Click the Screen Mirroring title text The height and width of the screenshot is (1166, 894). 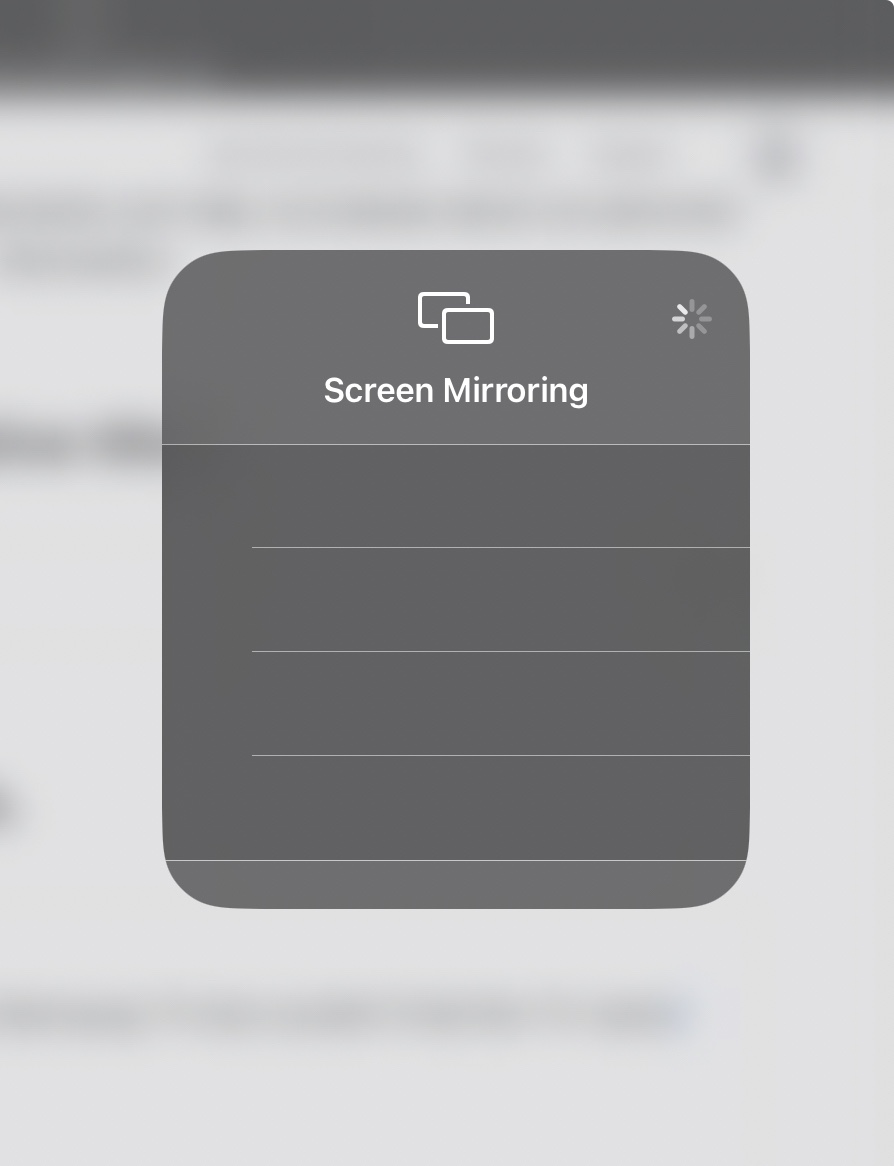(x=456, y=390)
